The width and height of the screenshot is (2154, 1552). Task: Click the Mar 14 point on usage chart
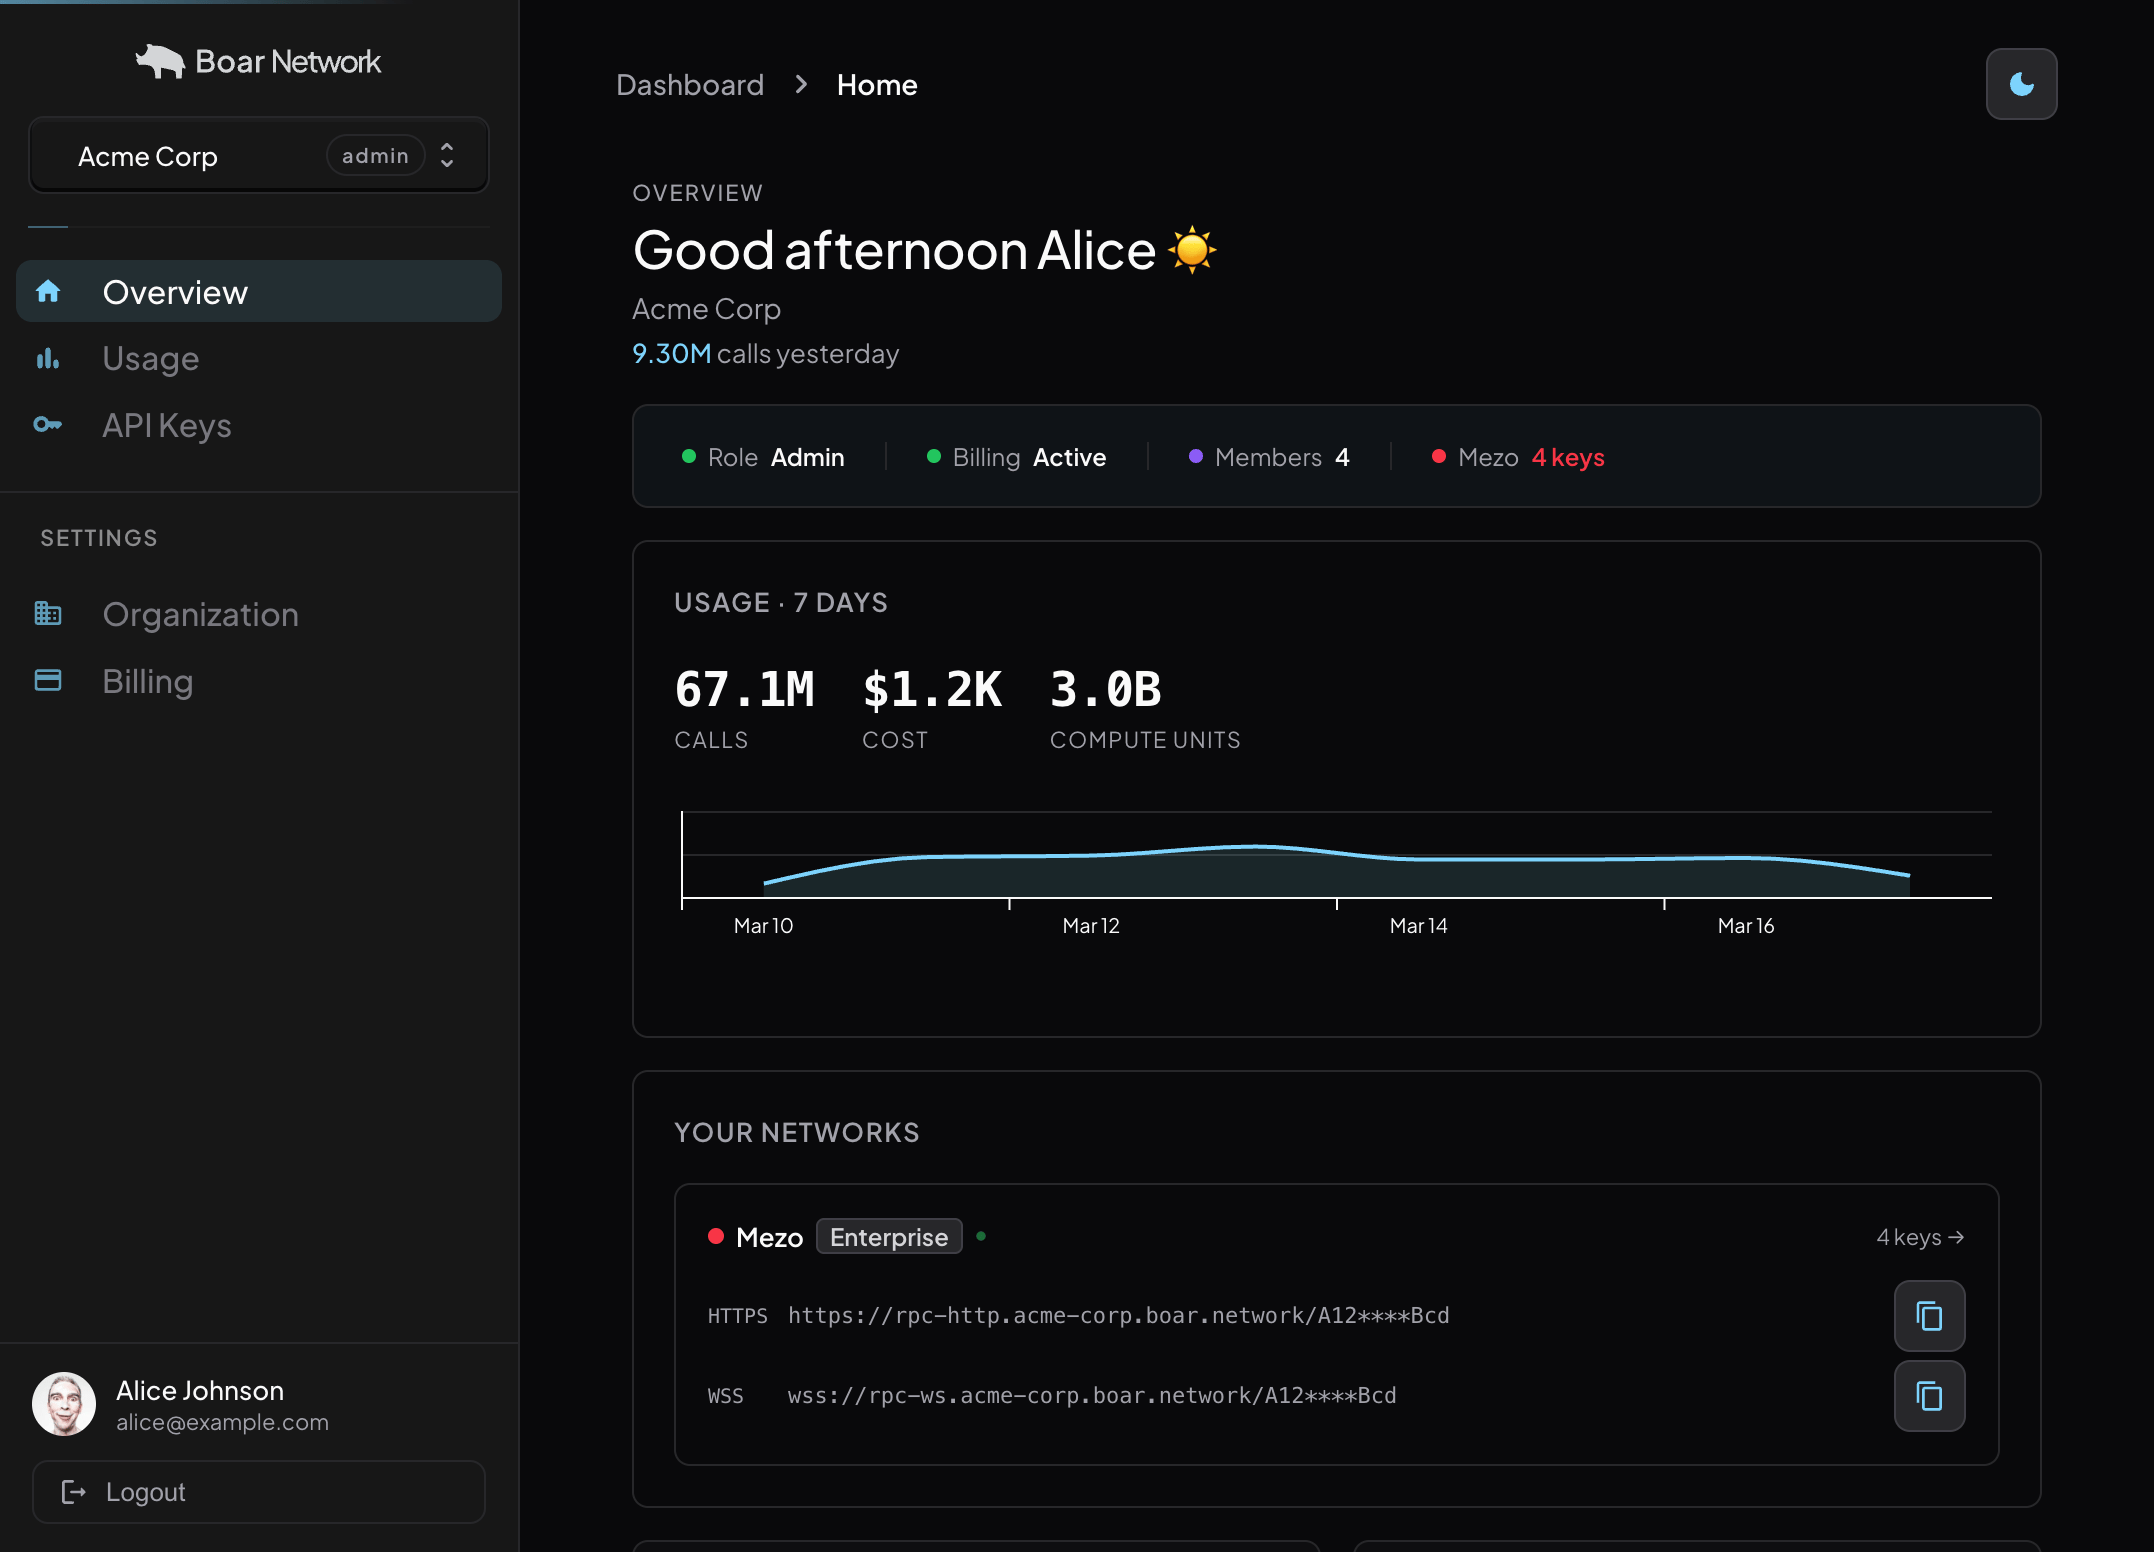(1418, 859)
